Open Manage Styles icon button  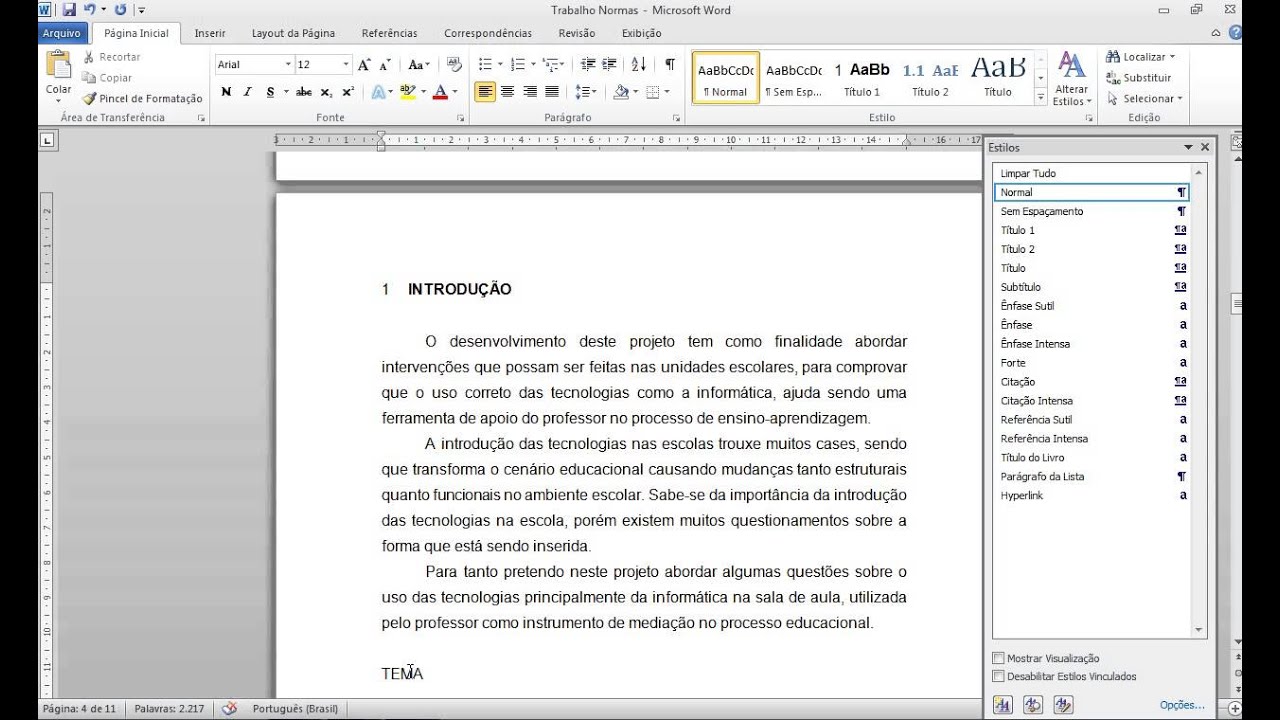[x=1063, y=705]
